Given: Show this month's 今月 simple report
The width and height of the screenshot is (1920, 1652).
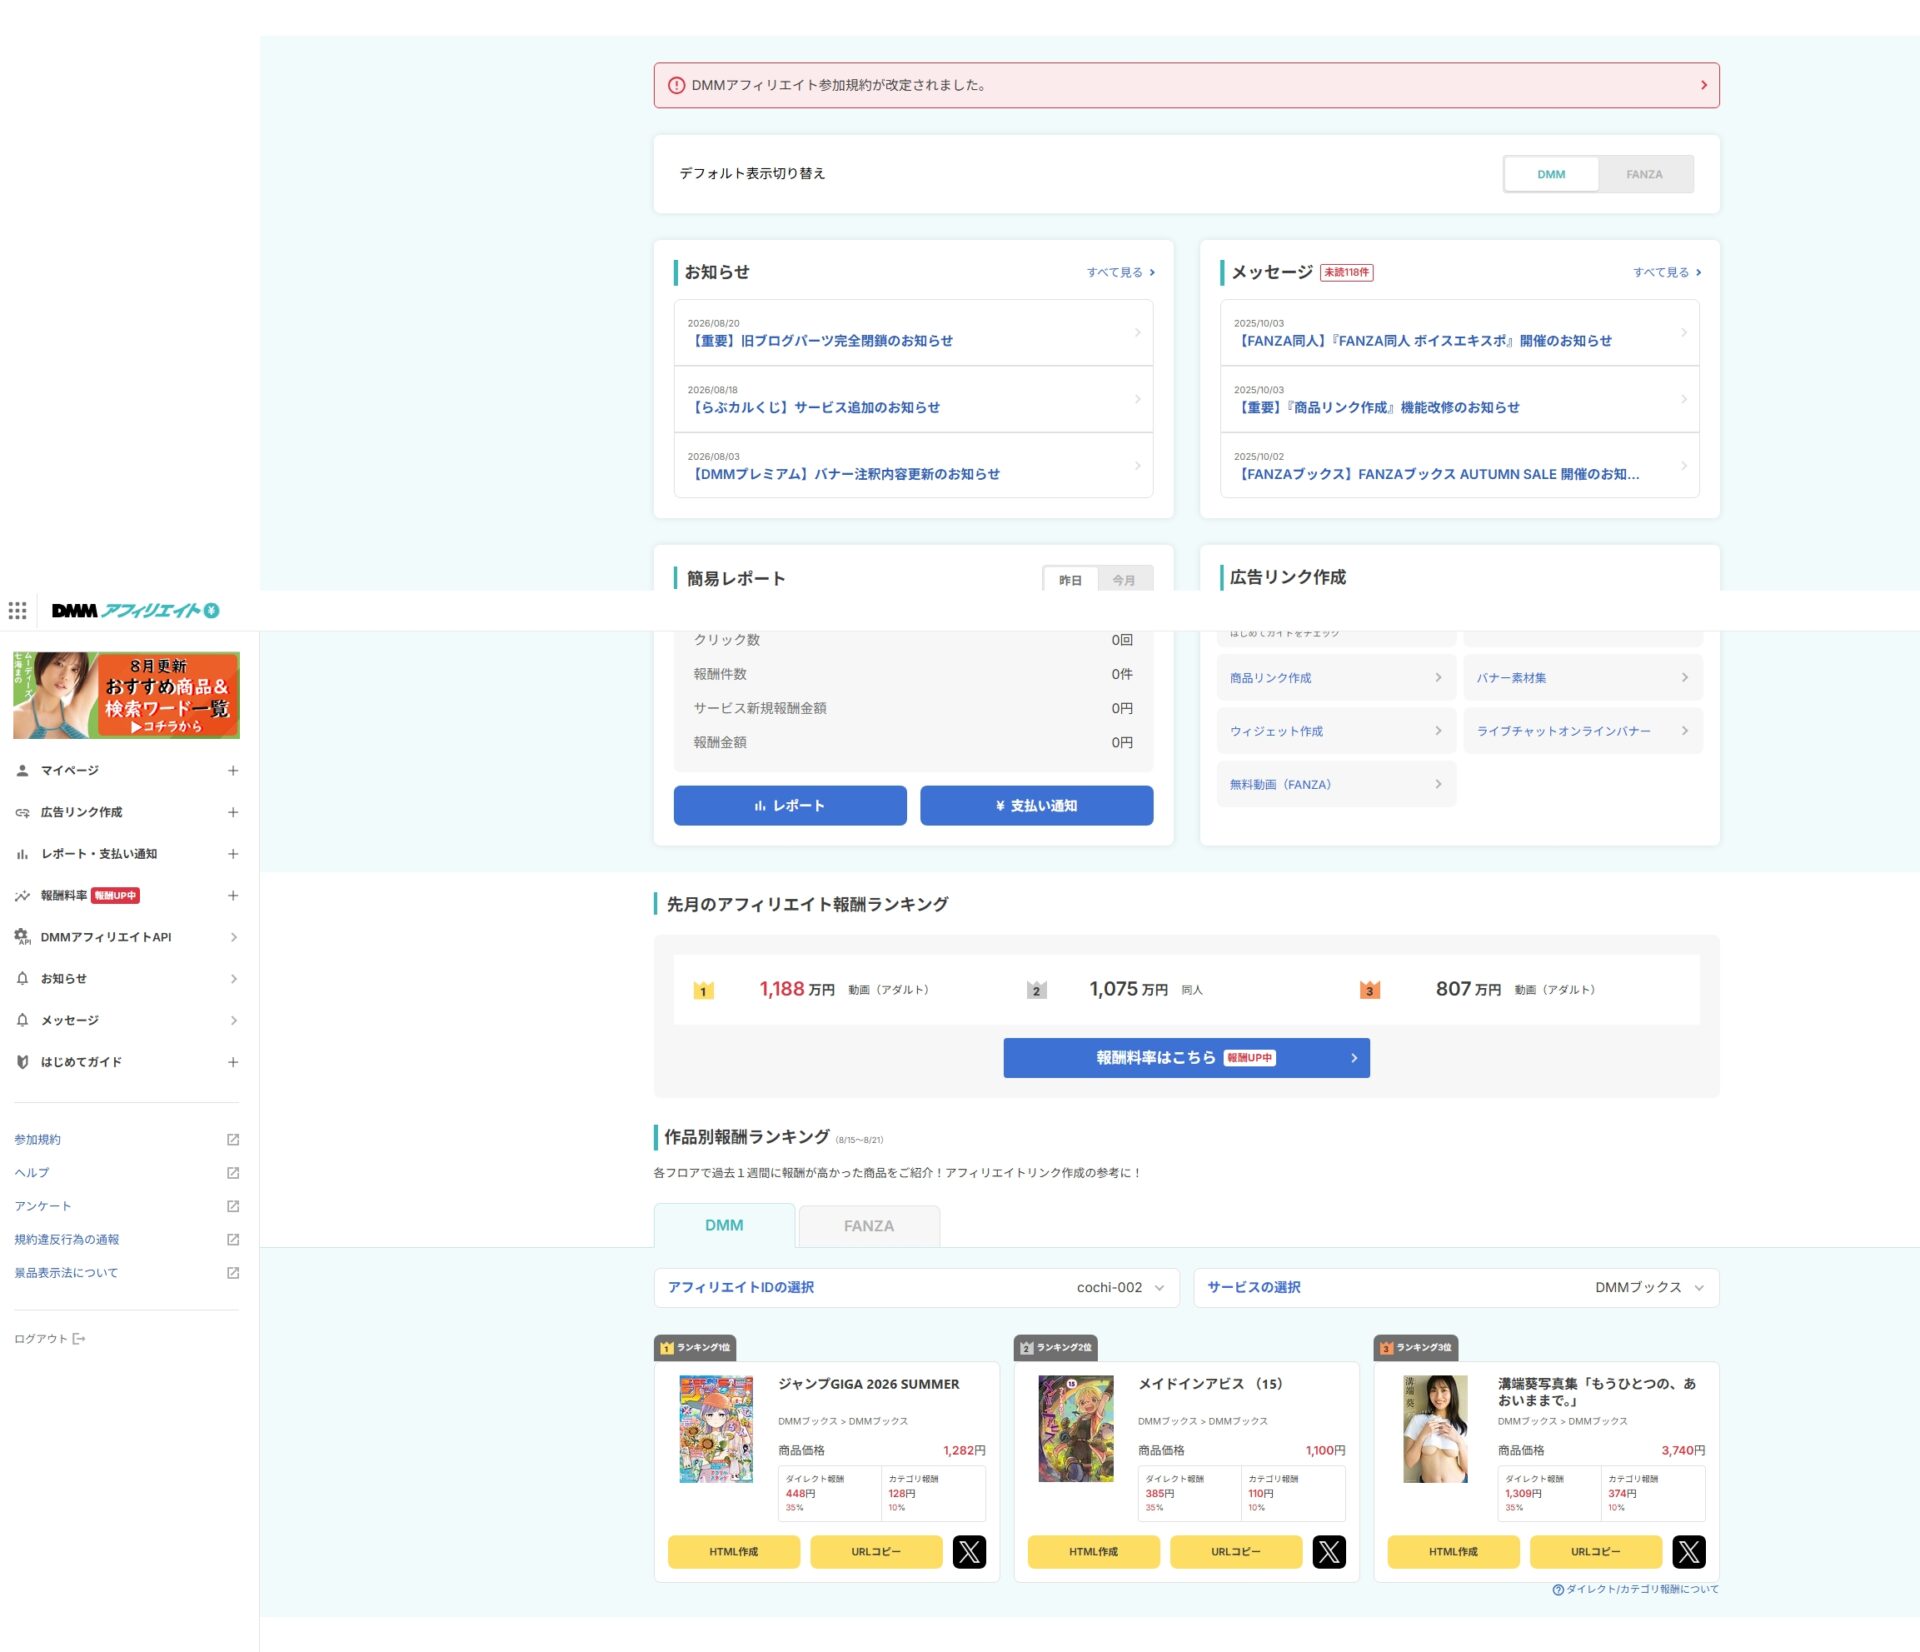Looking at the screenshot, I should coord(1125,580).
